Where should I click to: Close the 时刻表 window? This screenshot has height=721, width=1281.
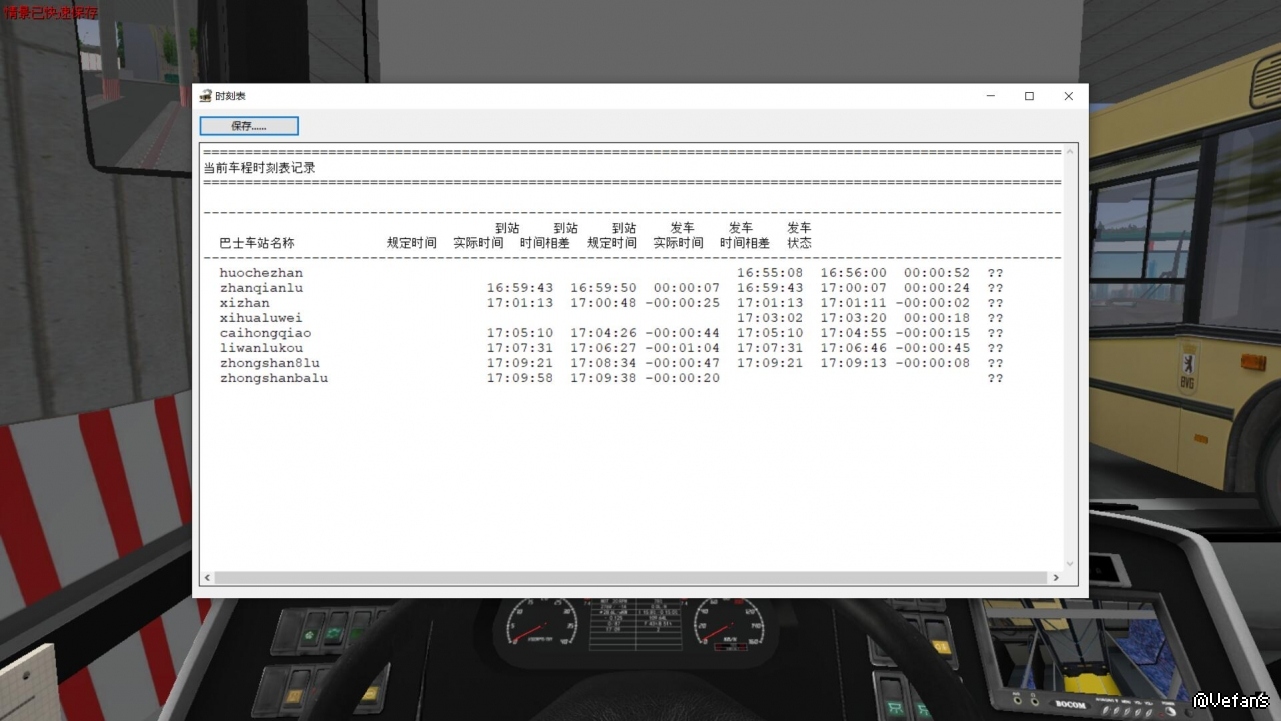[1068, 96]
